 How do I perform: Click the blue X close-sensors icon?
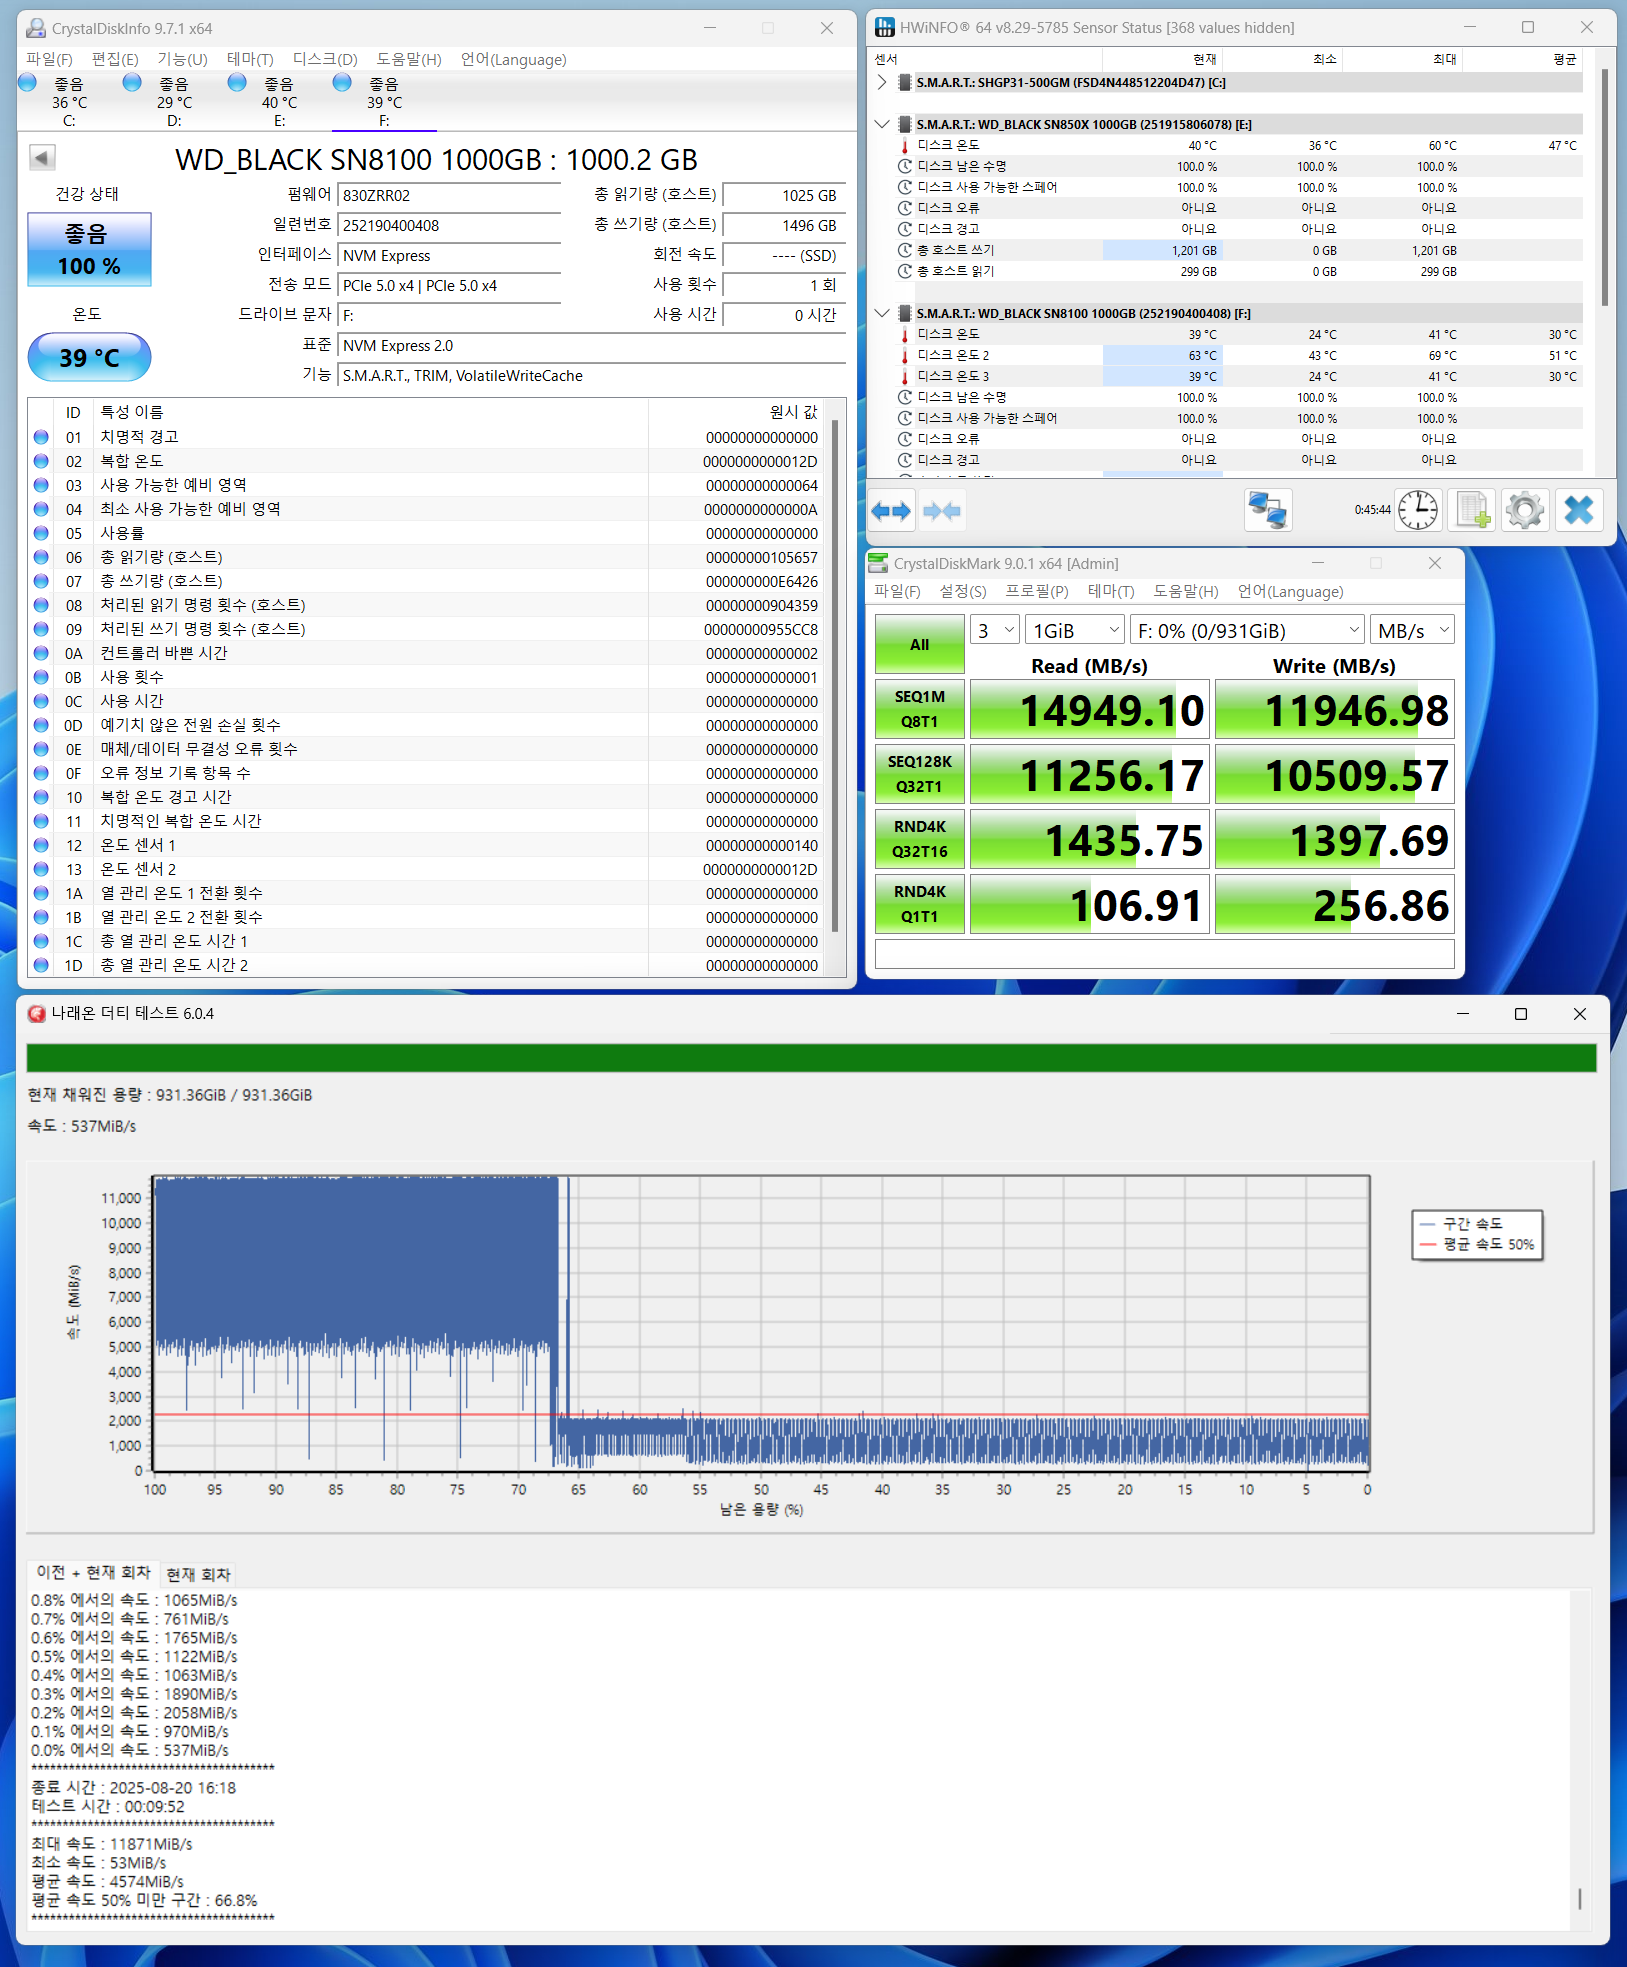tap(1578, 510)
